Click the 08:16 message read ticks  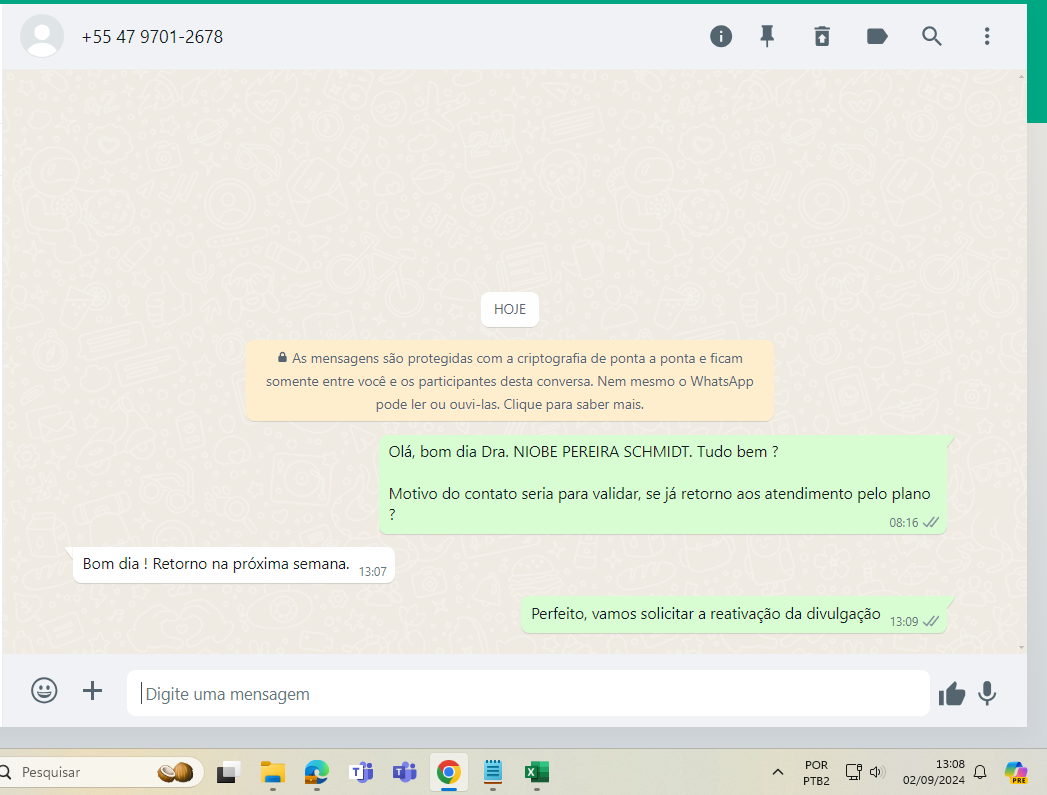point(931,523)
